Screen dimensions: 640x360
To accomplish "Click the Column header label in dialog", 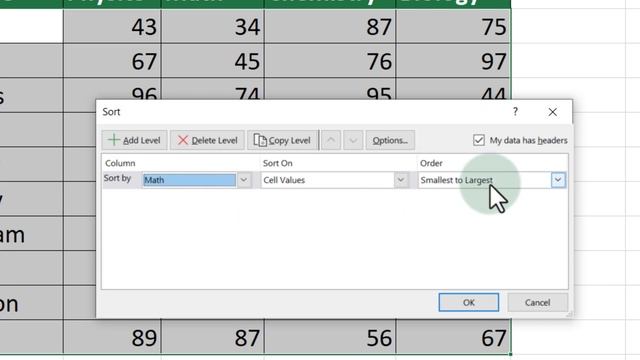I will 120,163.
